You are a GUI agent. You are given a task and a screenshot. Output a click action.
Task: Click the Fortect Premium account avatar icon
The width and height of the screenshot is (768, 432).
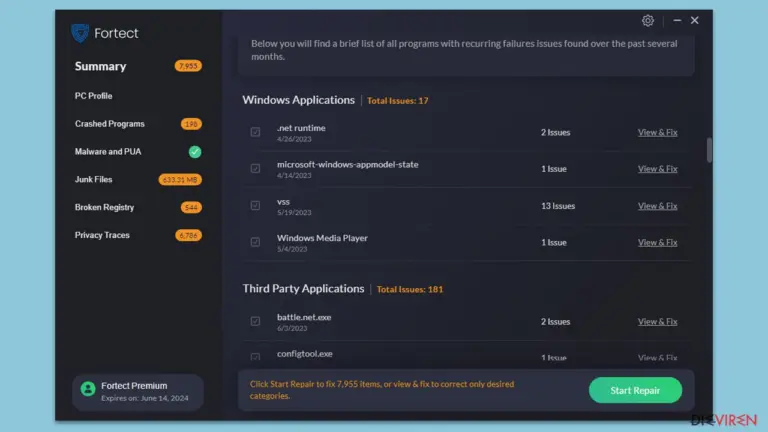tap(88, 389)
